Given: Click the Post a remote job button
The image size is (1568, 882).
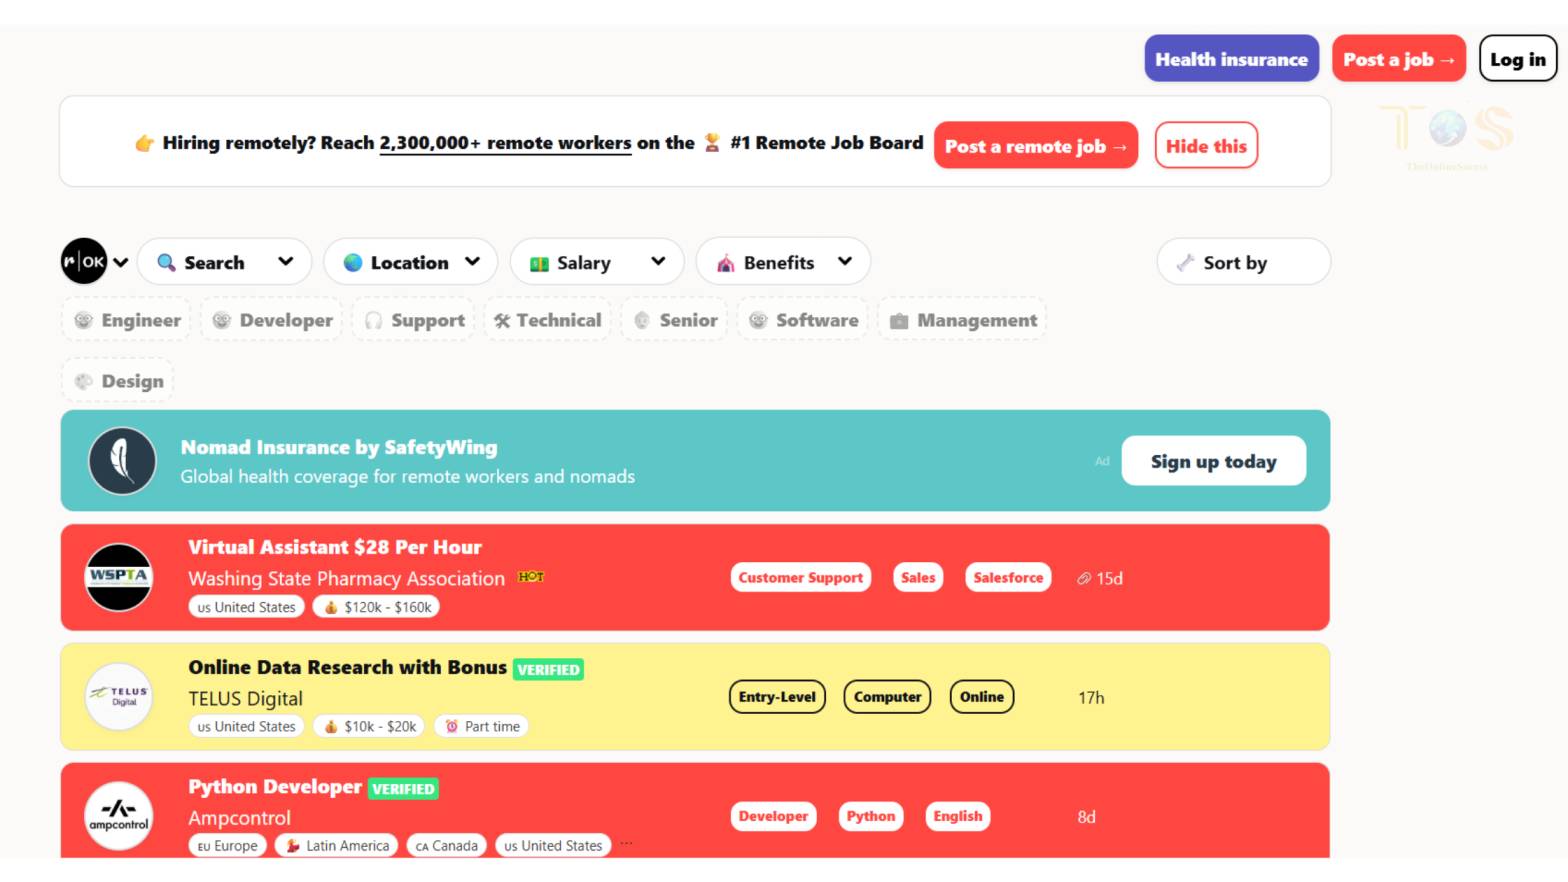Looking at the screenshot, I should point(1036,146).
